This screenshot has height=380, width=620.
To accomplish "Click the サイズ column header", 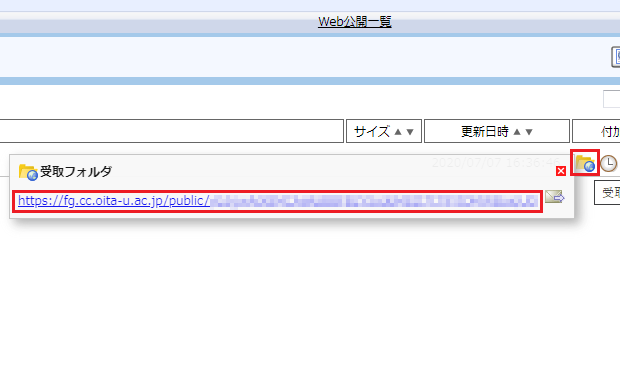I will click(384, 131).
